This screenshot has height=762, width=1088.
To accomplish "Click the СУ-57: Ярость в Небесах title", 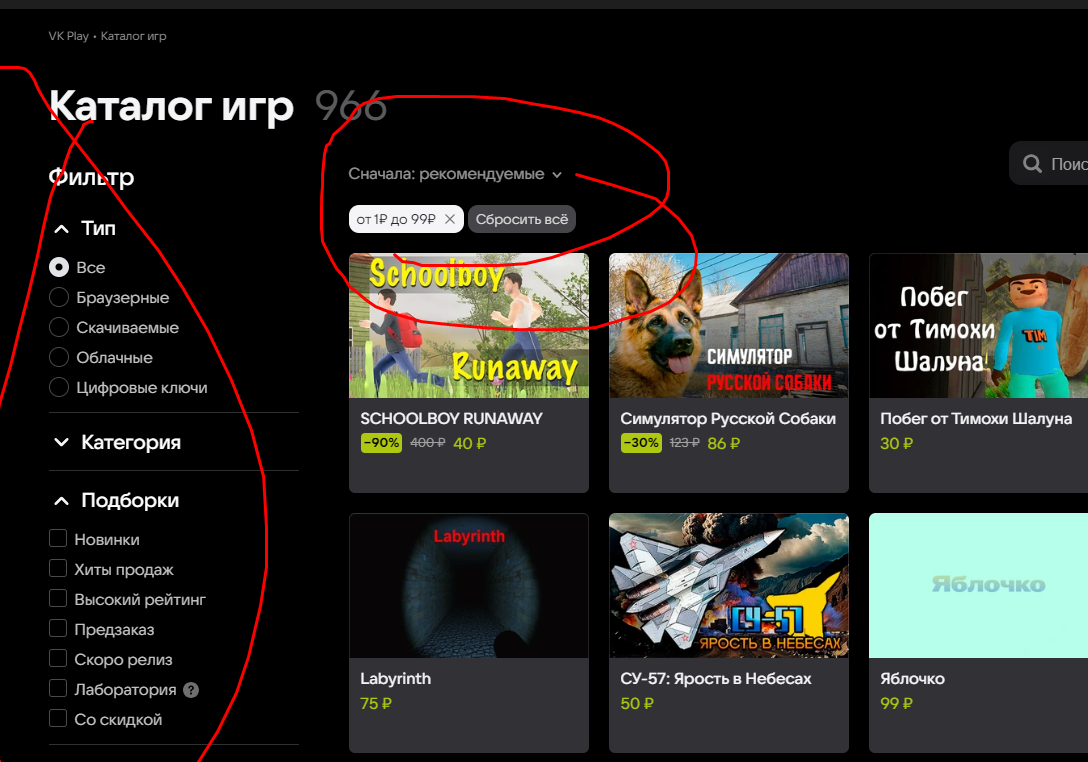I will click(715, 679).
